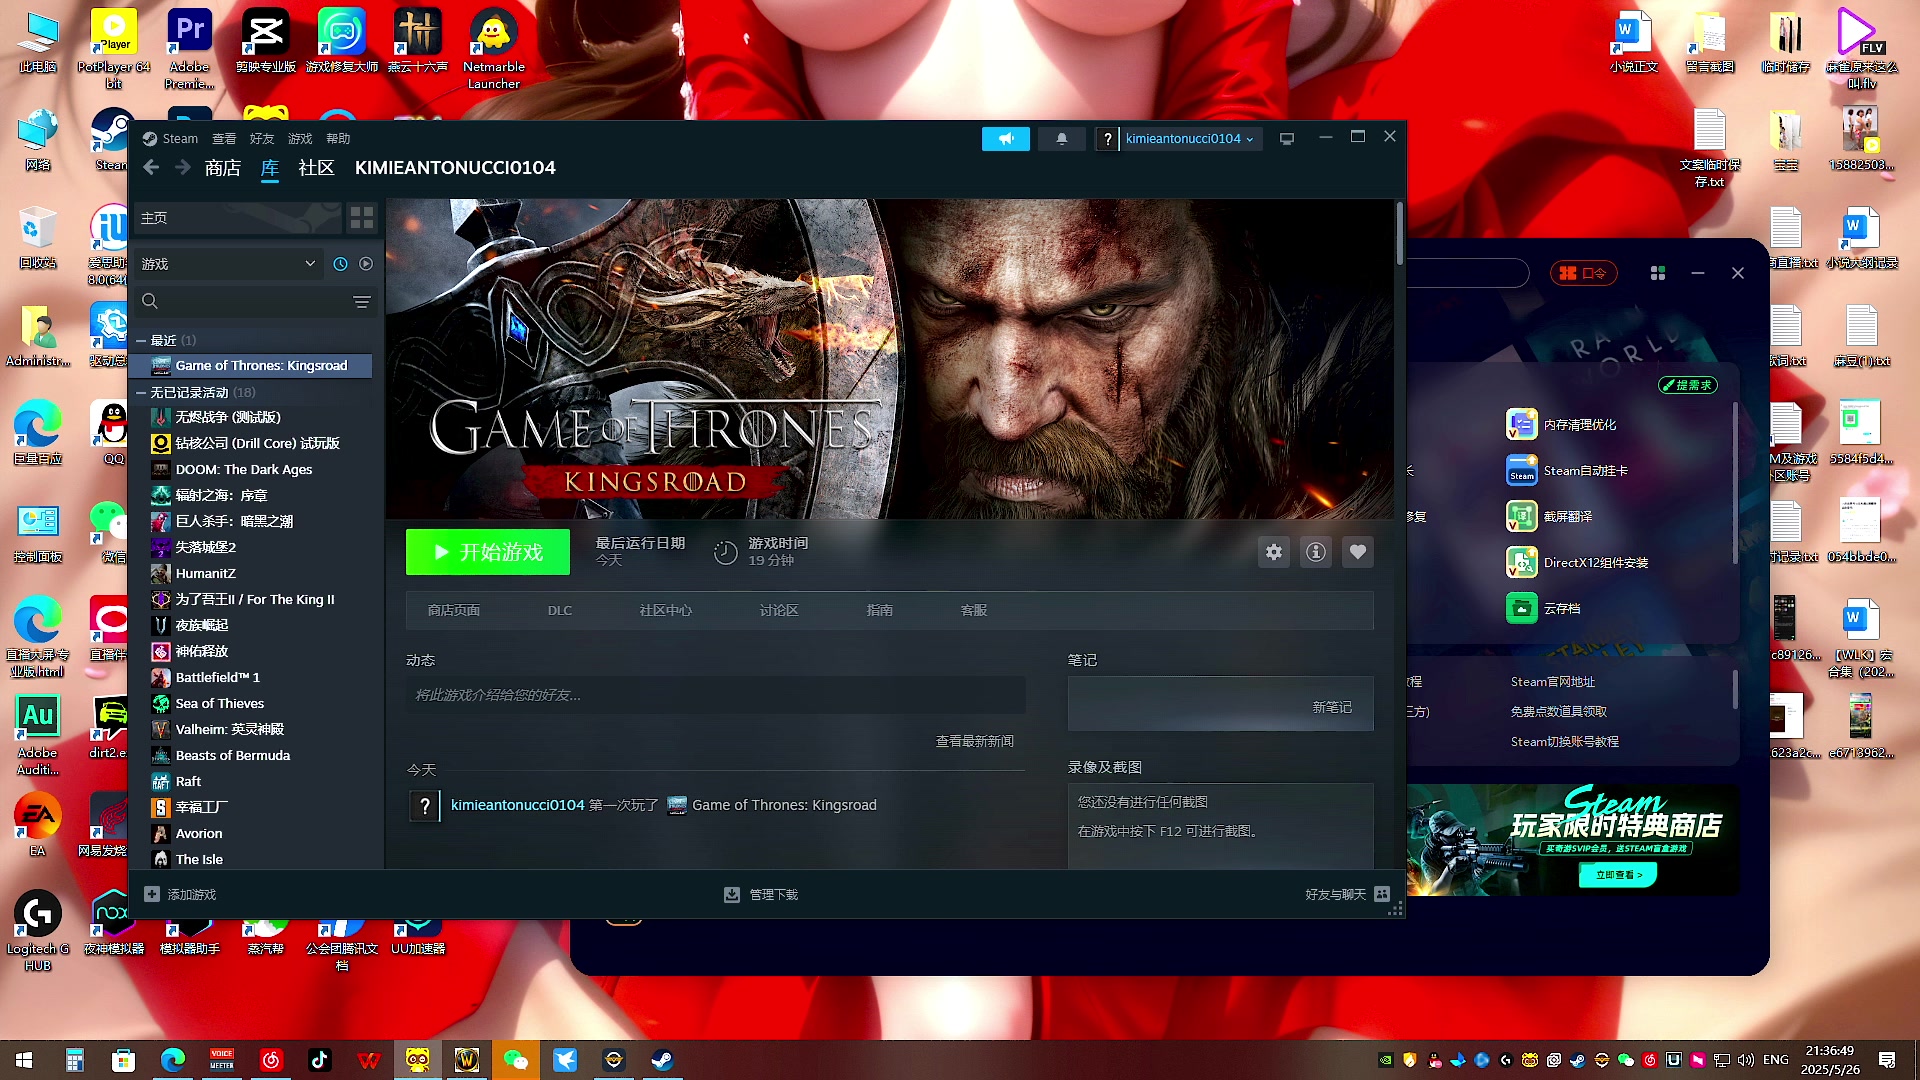Open the 商店页面 game tab
Image resolution: width=1920 pixels, height=1080 pixels.
(x=454, y=610)
